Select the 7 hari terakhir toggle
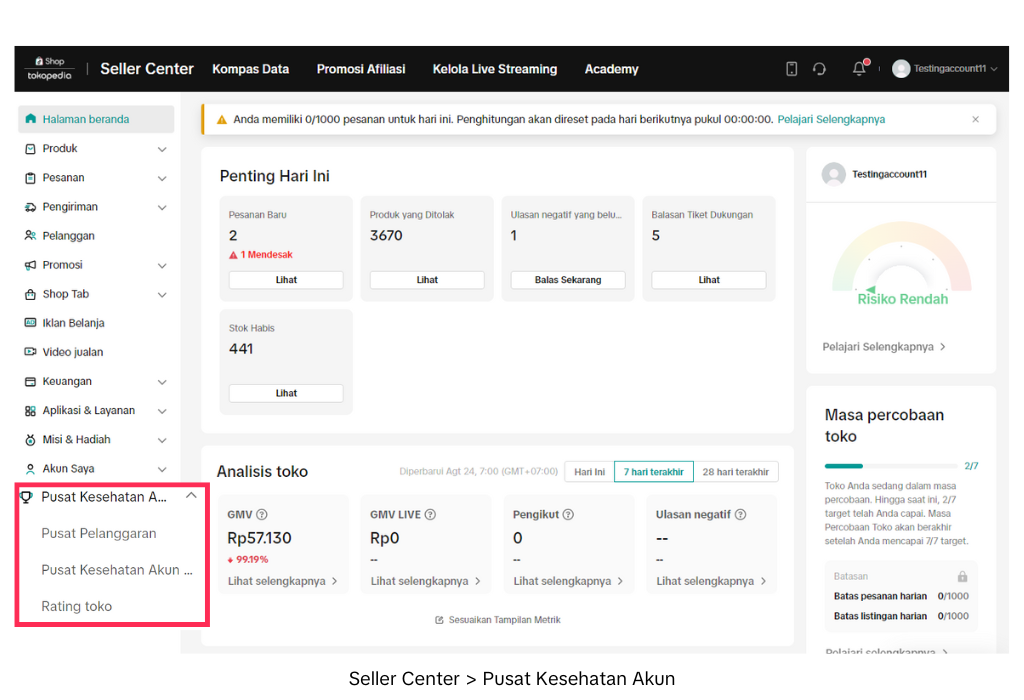The width and height of the screenshot is (1024, 700). tap(653, 472)
